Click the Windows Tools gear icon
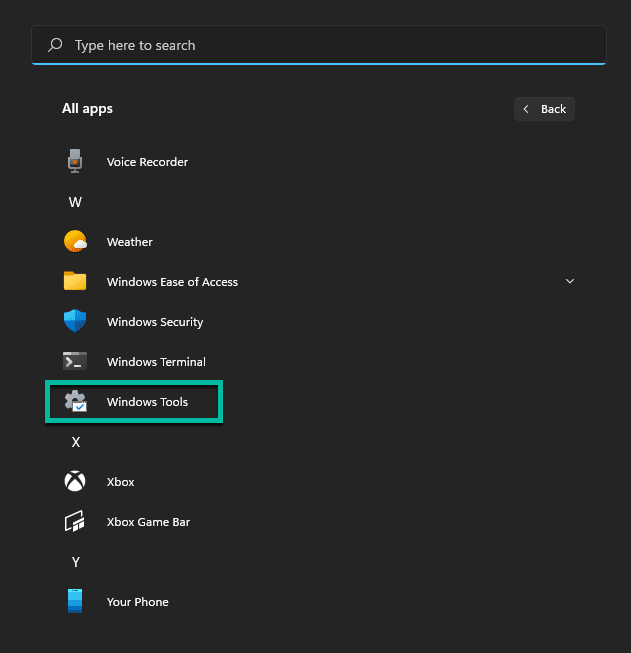Screen dimensions: 631x653 point(75,401)
